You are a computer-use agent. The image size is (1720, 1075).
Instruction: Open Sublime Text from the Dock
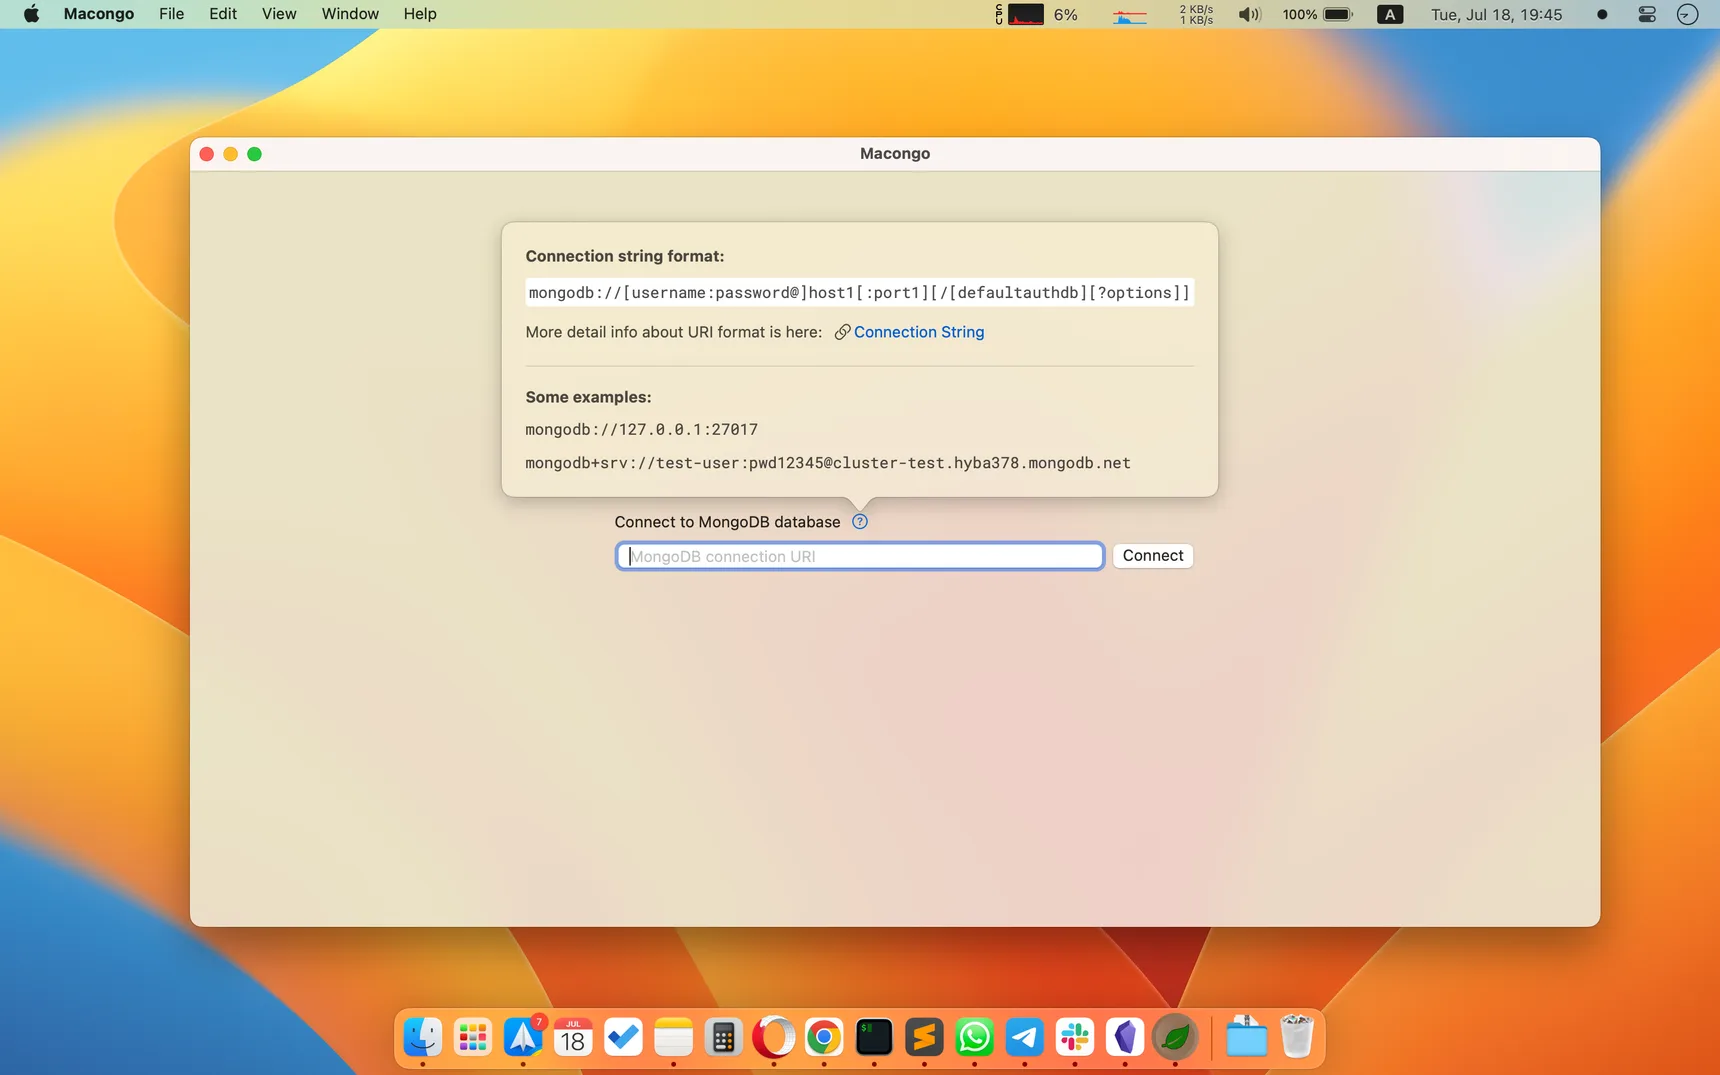pos(924,1038)
